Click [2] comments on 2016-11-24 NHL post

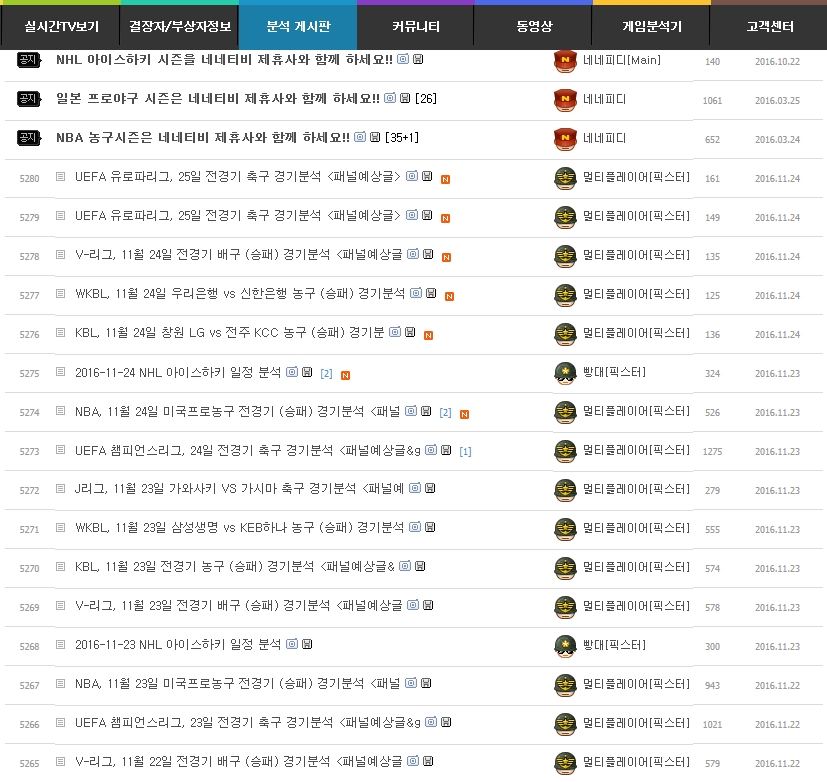pyautogui.click(x=326, y=374)
